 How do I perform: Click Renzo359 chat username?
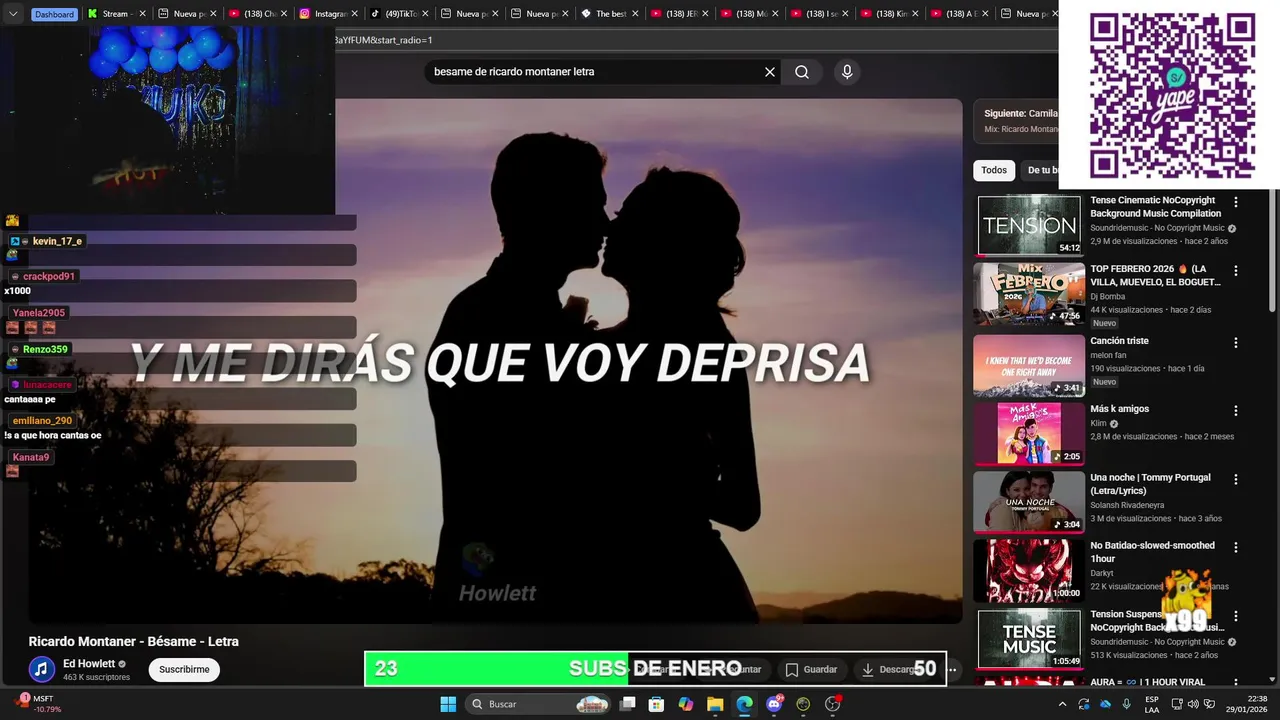(x=45, y=349)
